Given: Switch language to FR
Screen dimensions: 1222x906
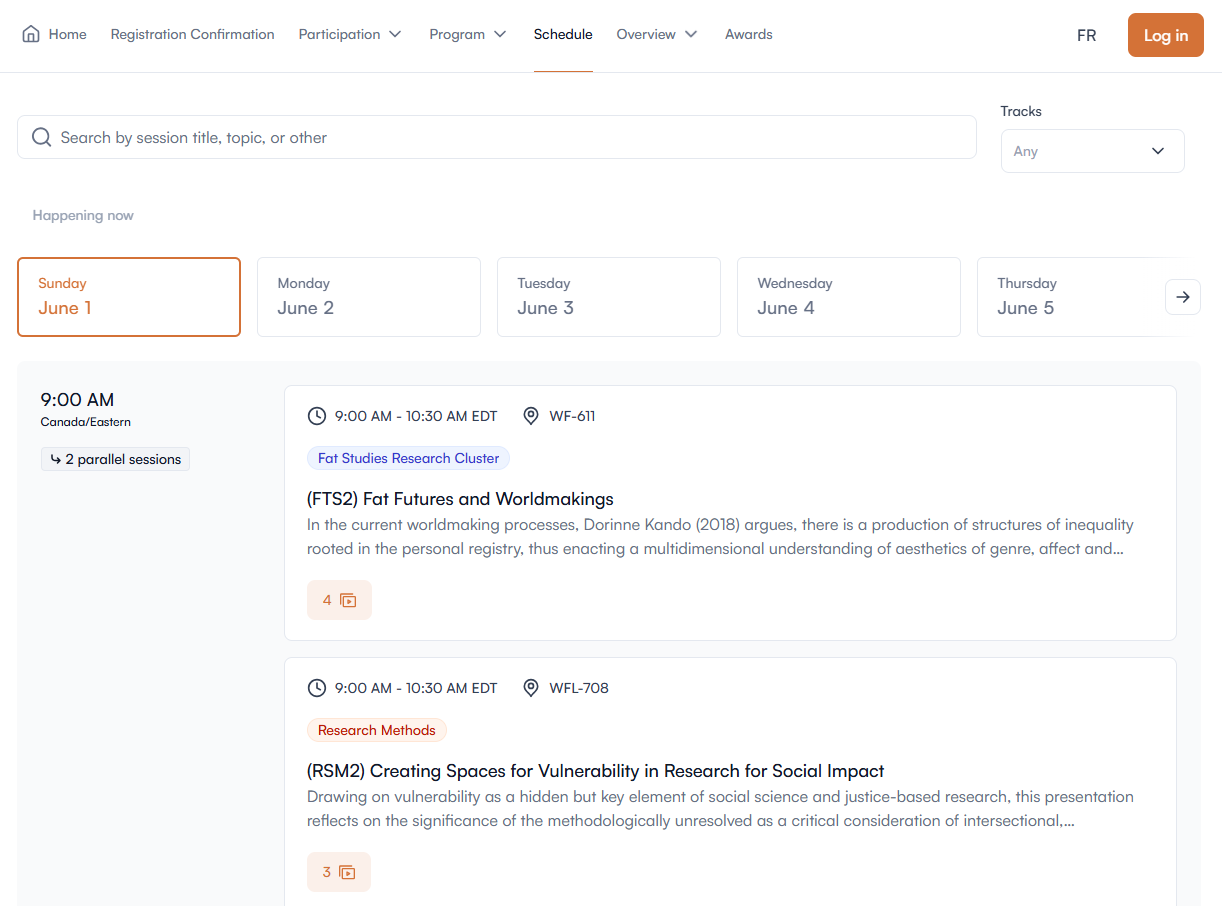Looking at the screenshot, I should click(1086, 35).
